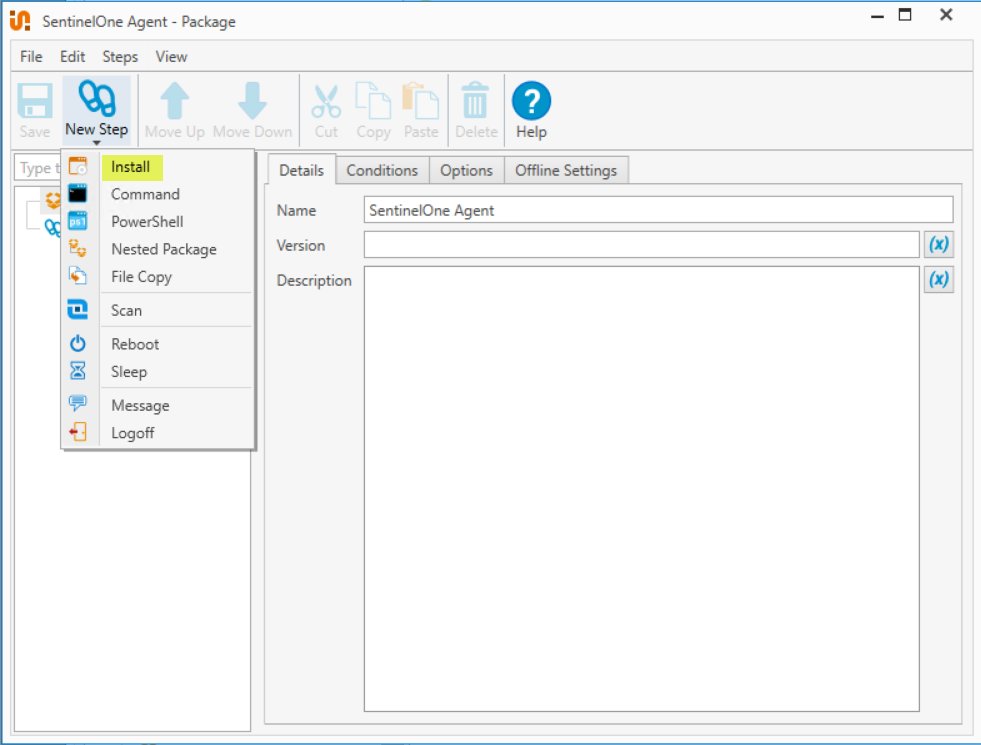The width and height of the screenshot is (981, 745).
Task: Click the File Copy step icon
Action: [78, 276]
